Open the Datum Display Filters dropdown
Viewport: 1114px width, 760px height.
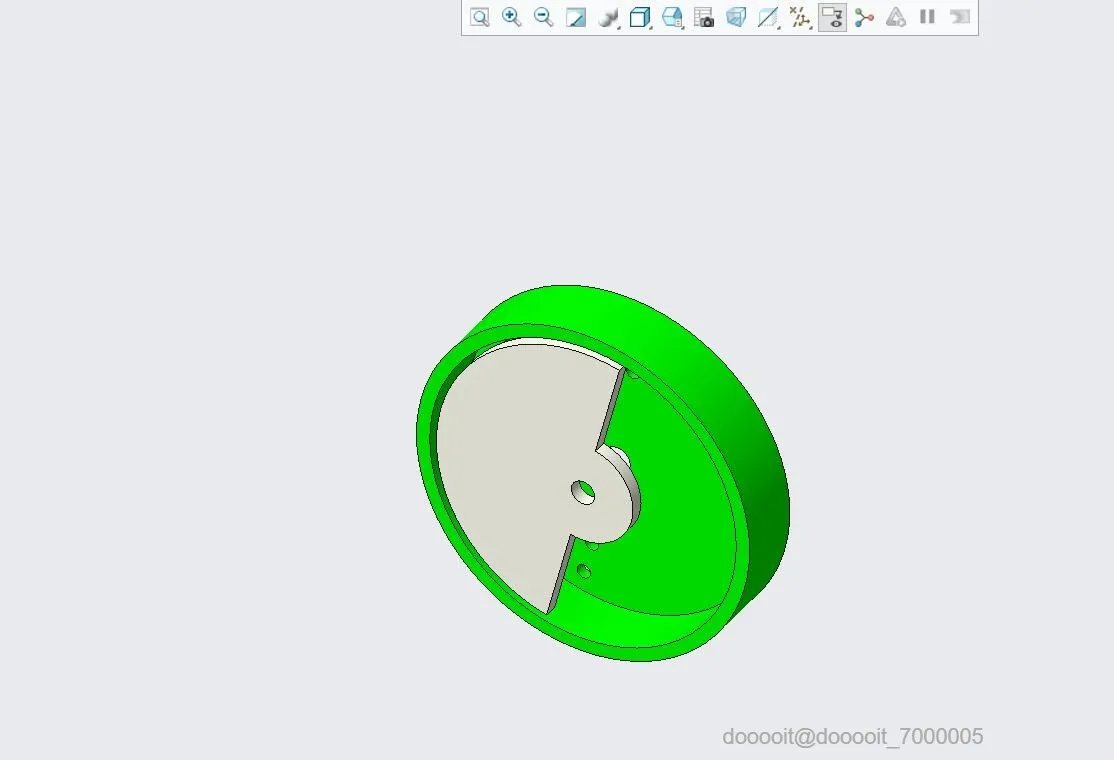click(x=768, y=17)
